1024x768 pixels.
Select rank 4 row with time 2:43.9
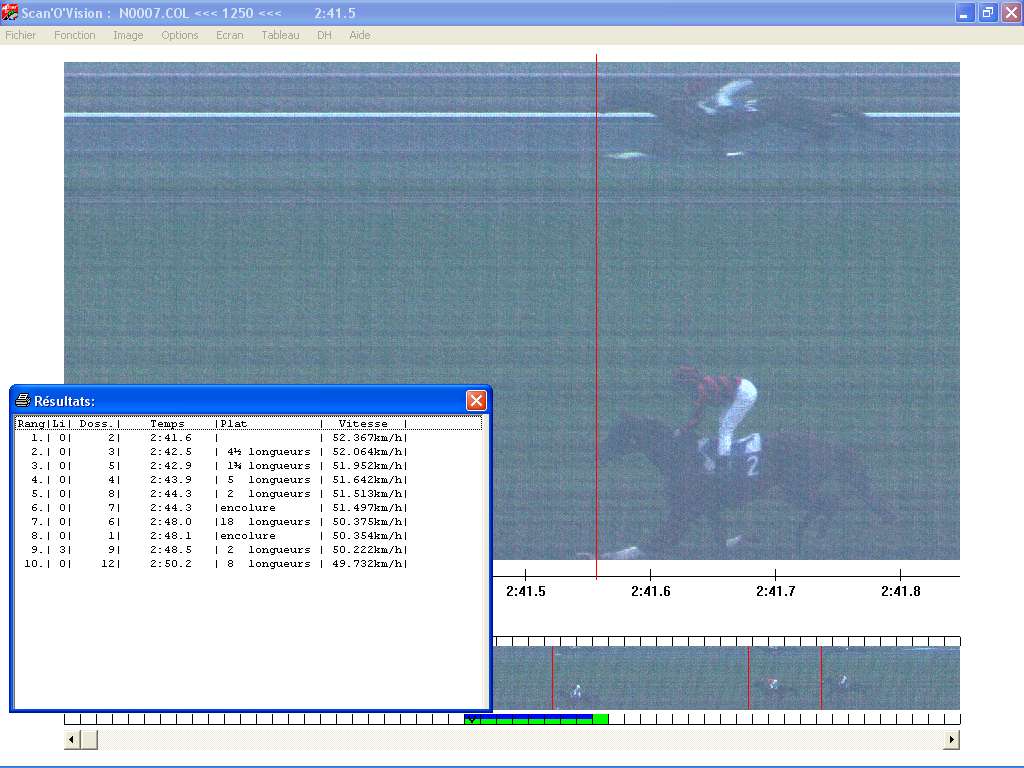tap(248, 479)
